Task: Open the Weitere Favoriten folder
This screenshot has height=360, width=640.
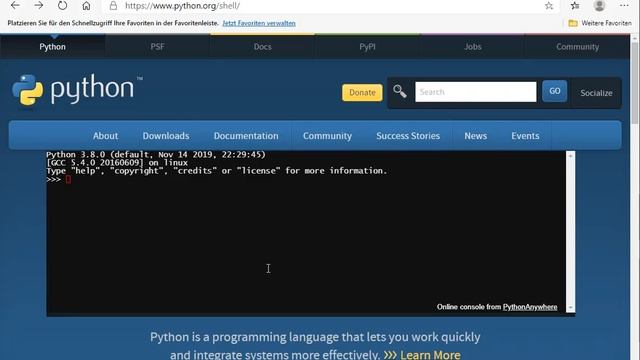Action: pos(600,23)
